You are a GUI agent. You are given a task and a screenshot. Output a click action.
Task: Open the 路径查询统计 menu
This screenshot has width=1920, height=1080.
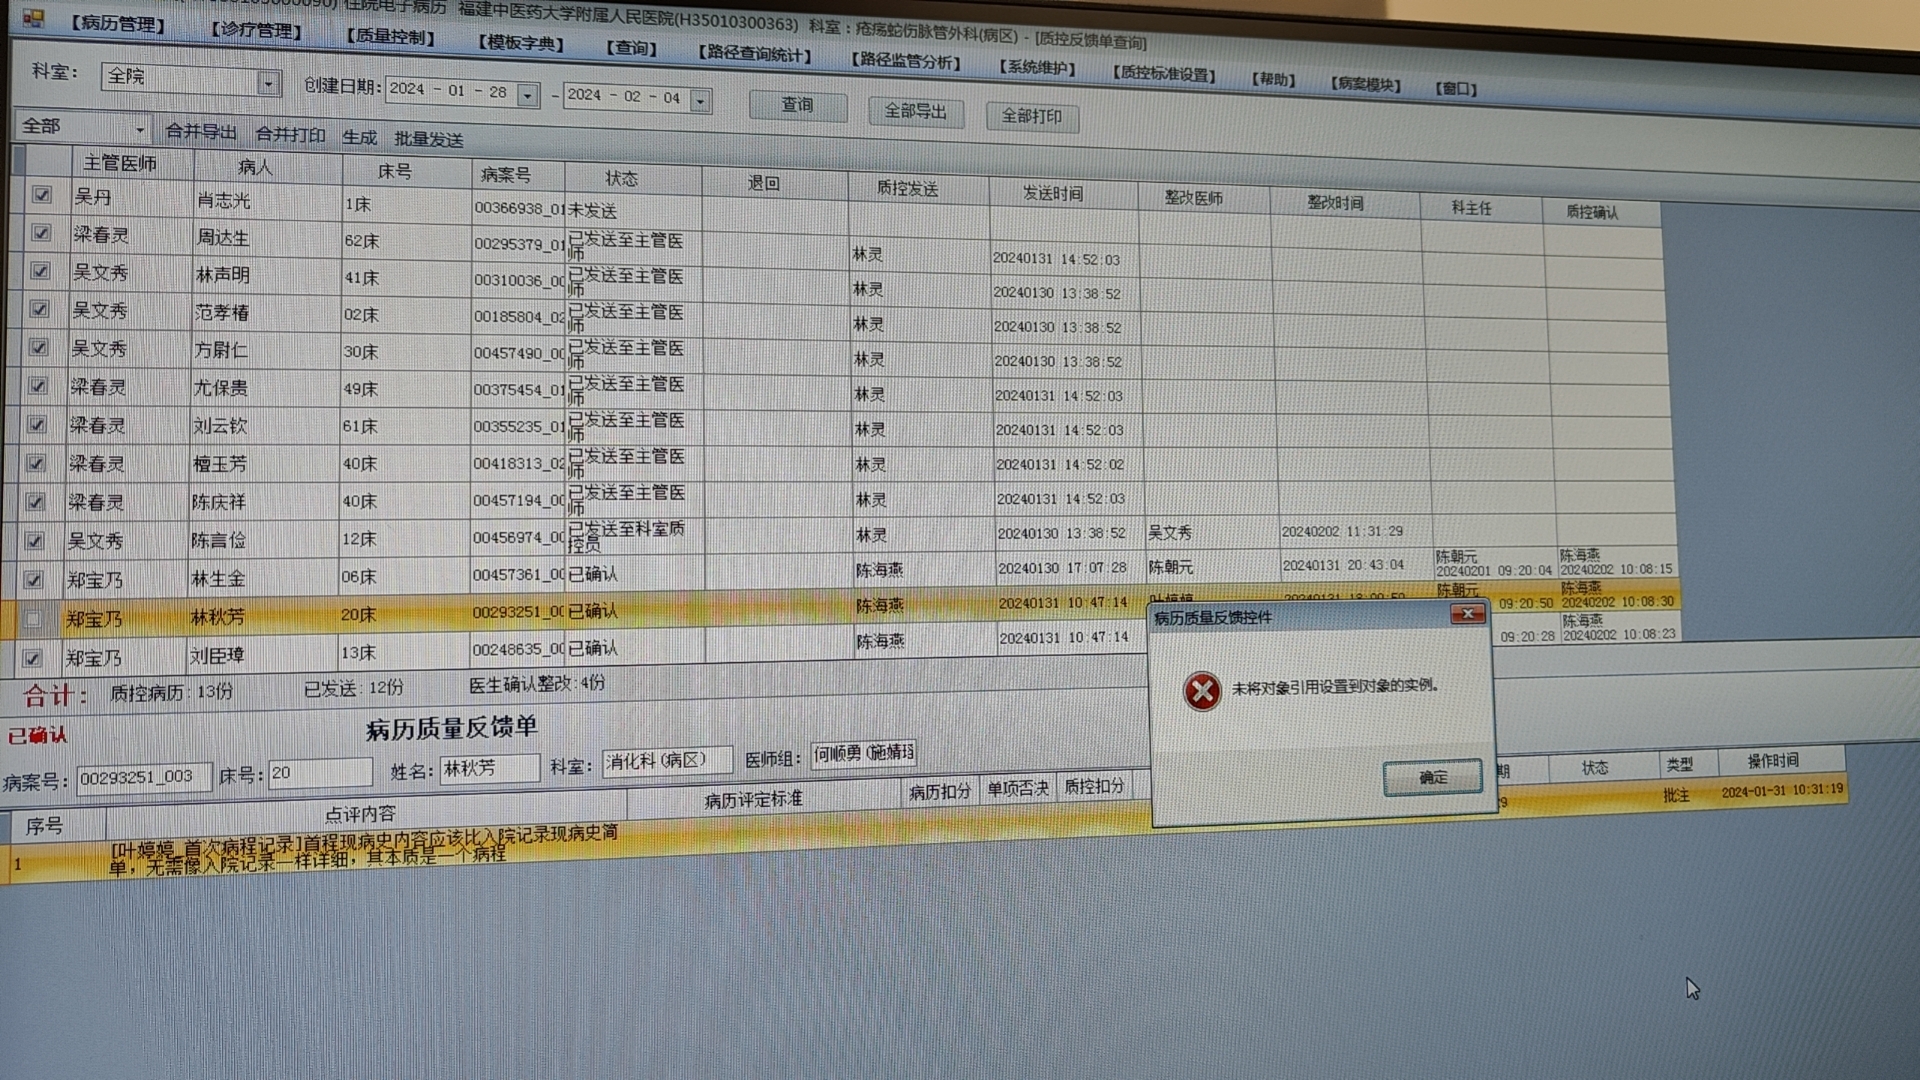pyautogui.click(x=755, y=54)
